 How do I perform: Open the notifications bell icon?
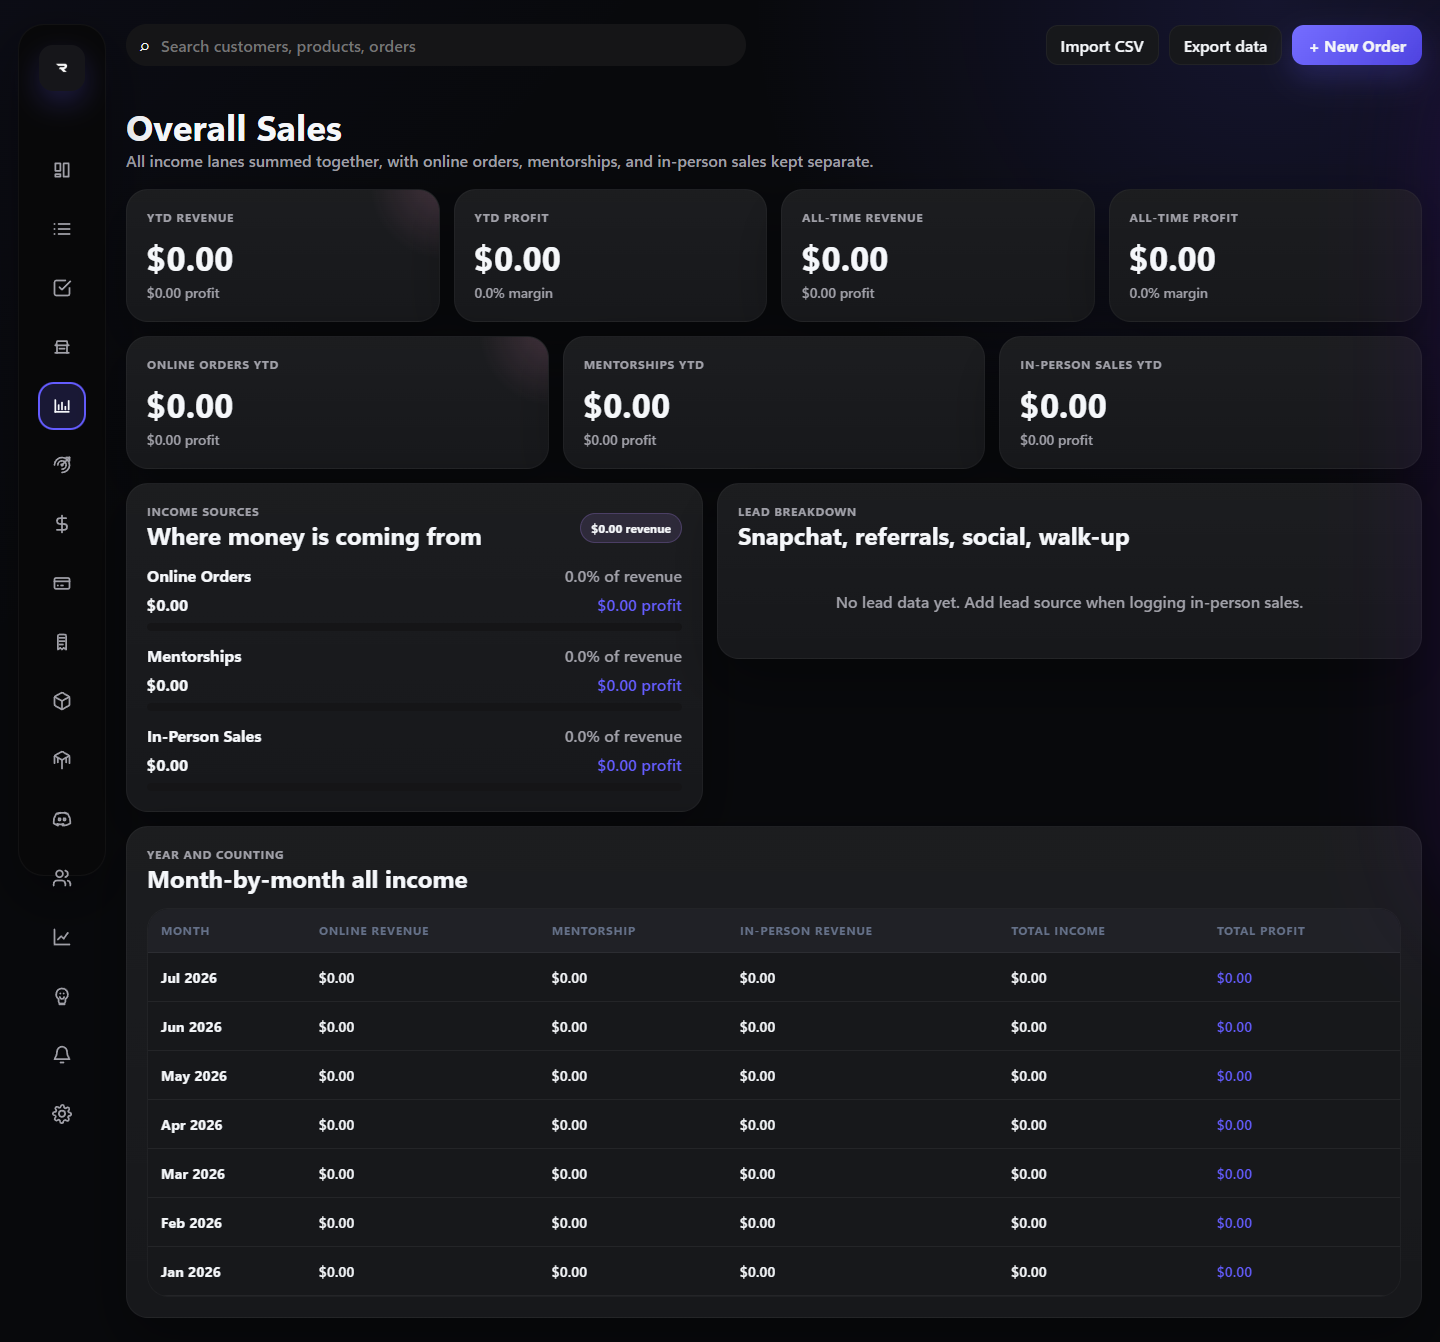coord(62,1055)
